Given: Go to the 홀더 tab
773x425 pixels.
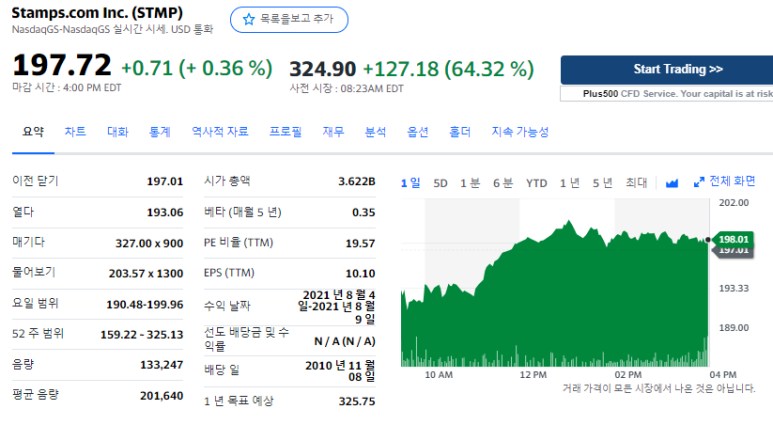Looking at the screenshot, I should click(x=460, y=132).
